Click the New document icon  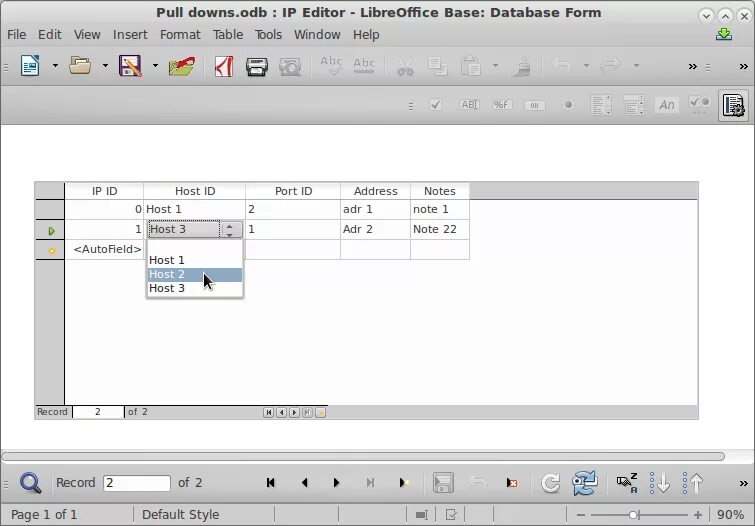[30, 66]
